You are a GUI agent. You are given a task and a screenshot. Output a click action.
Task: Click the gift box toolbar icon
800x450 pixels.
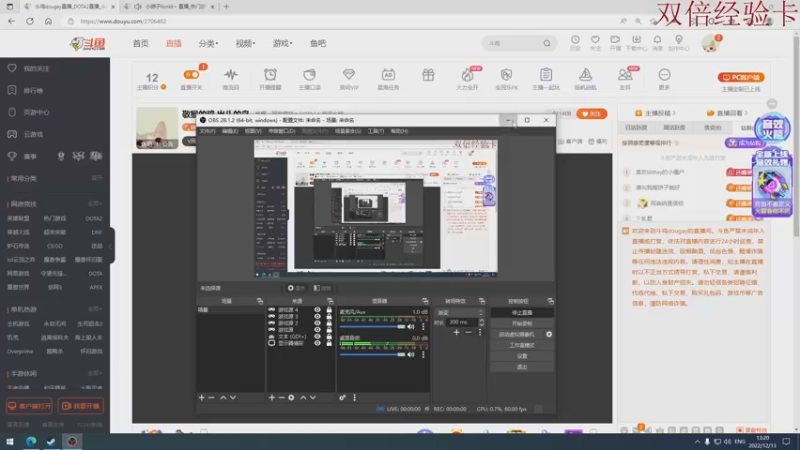point(428,75)
